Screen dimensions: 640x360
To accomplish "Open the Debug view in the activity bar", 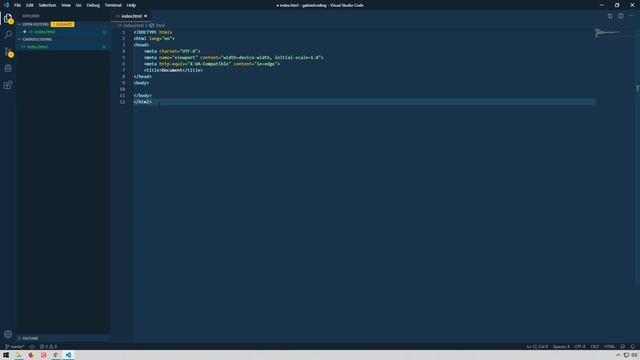I will coord(8,68).
